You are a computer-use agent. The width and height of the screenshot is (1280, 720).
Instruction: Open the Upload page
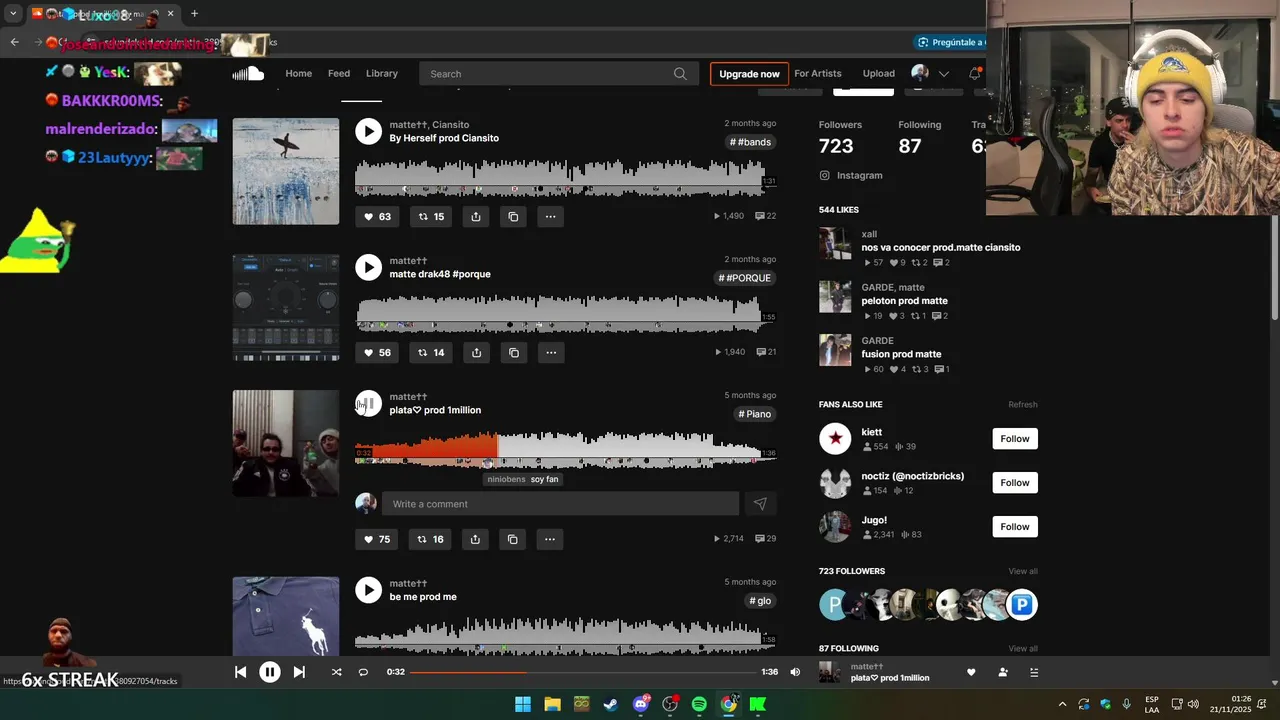879,73
